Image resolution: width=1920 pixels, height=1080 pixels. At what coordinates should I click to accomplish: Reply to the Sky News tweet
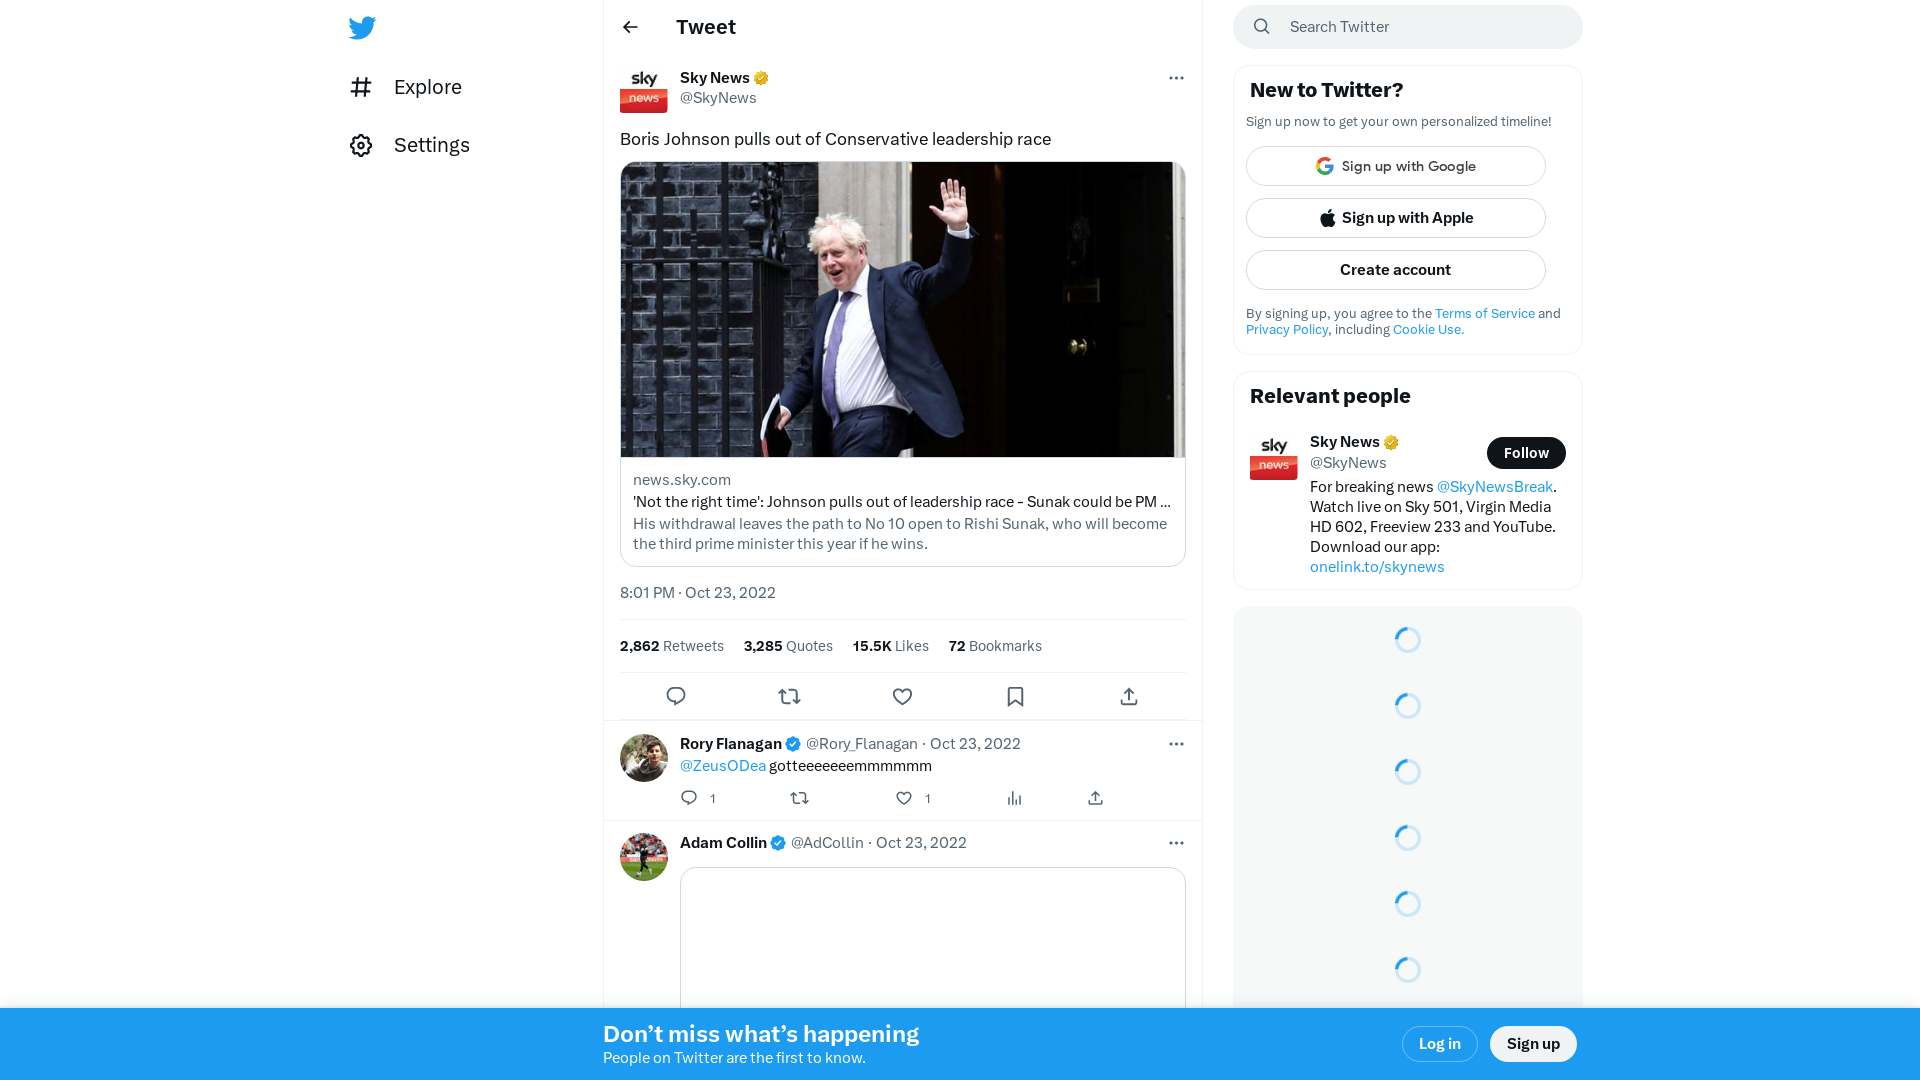(x=676, y=696)
